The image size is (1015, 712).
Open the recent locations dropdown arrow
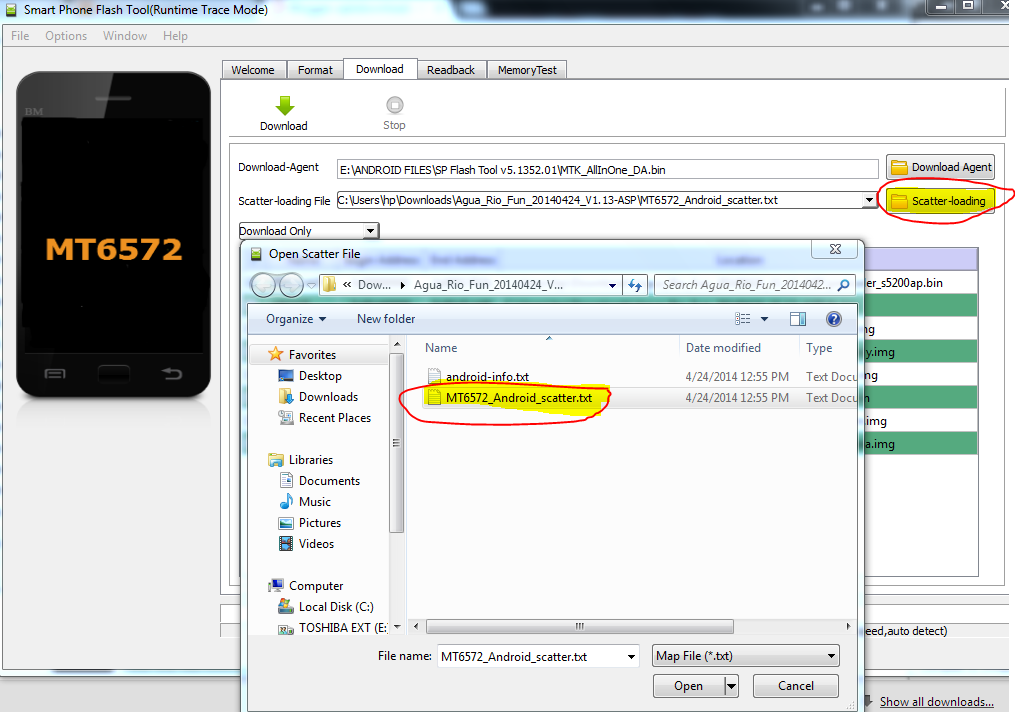(x=311, y=285)
